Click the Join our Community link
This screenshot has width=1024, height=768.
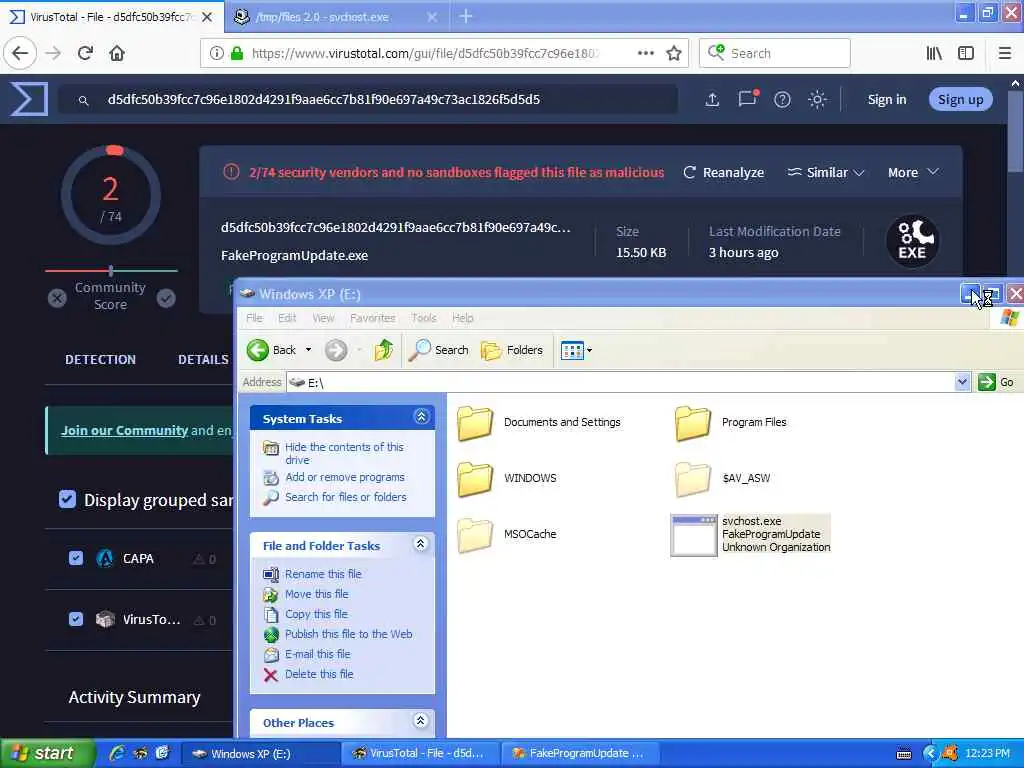point(124,430)
